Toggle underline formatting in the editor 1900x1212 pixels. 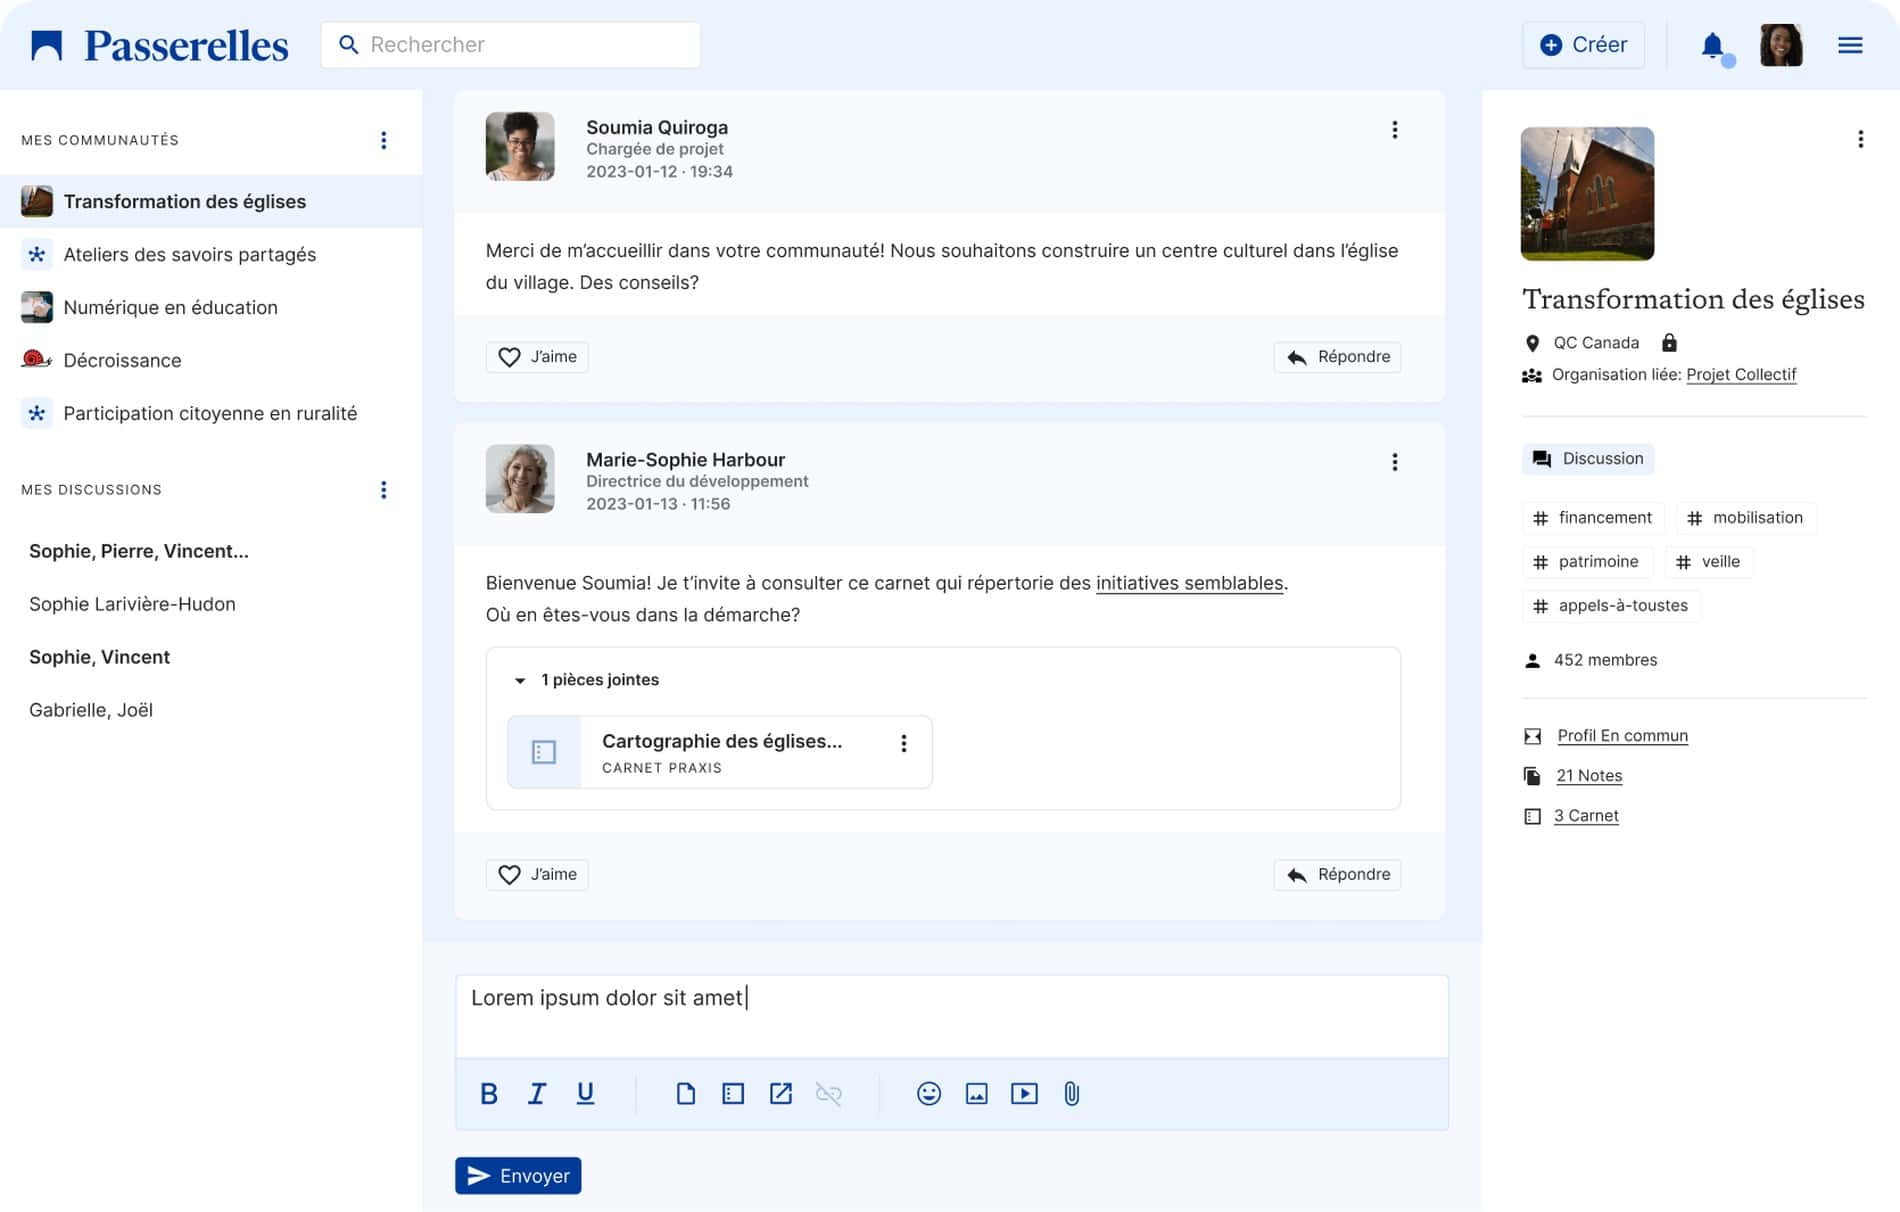pyautogui.click(x=585, y=1093)
